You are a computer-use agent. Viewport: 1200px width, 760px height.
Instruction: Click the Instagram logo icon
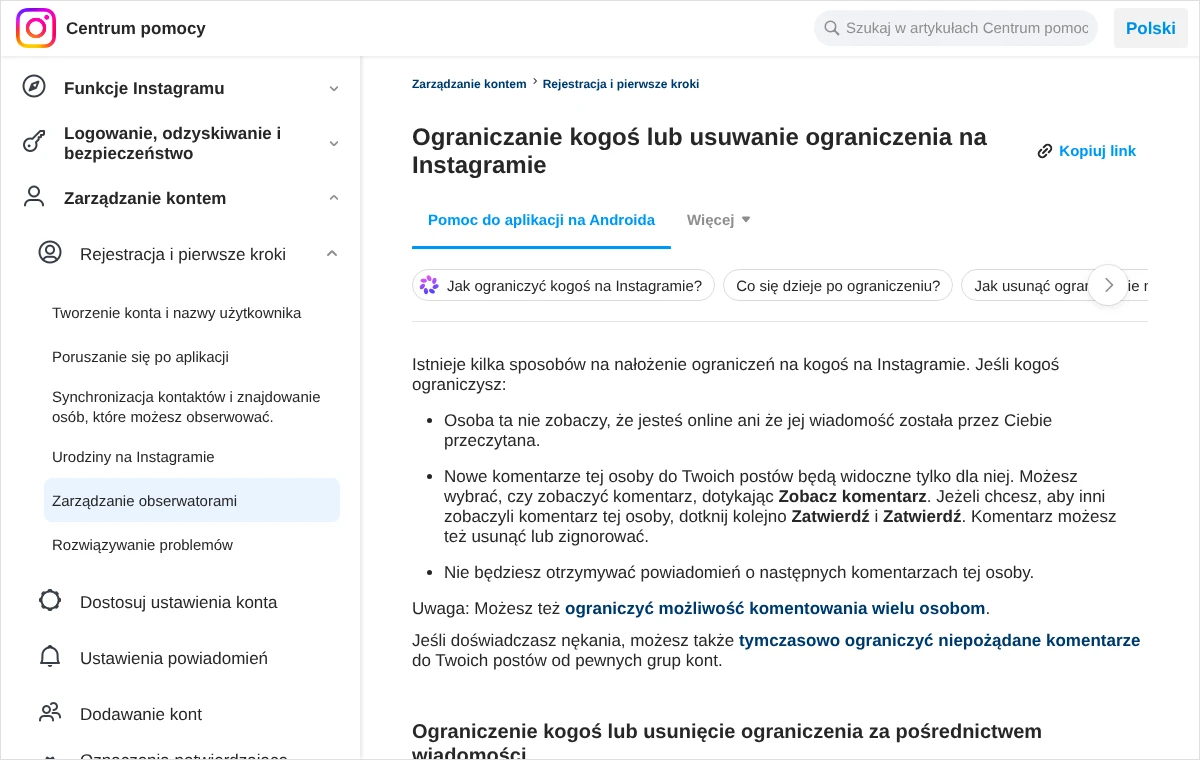pos(36,28)
